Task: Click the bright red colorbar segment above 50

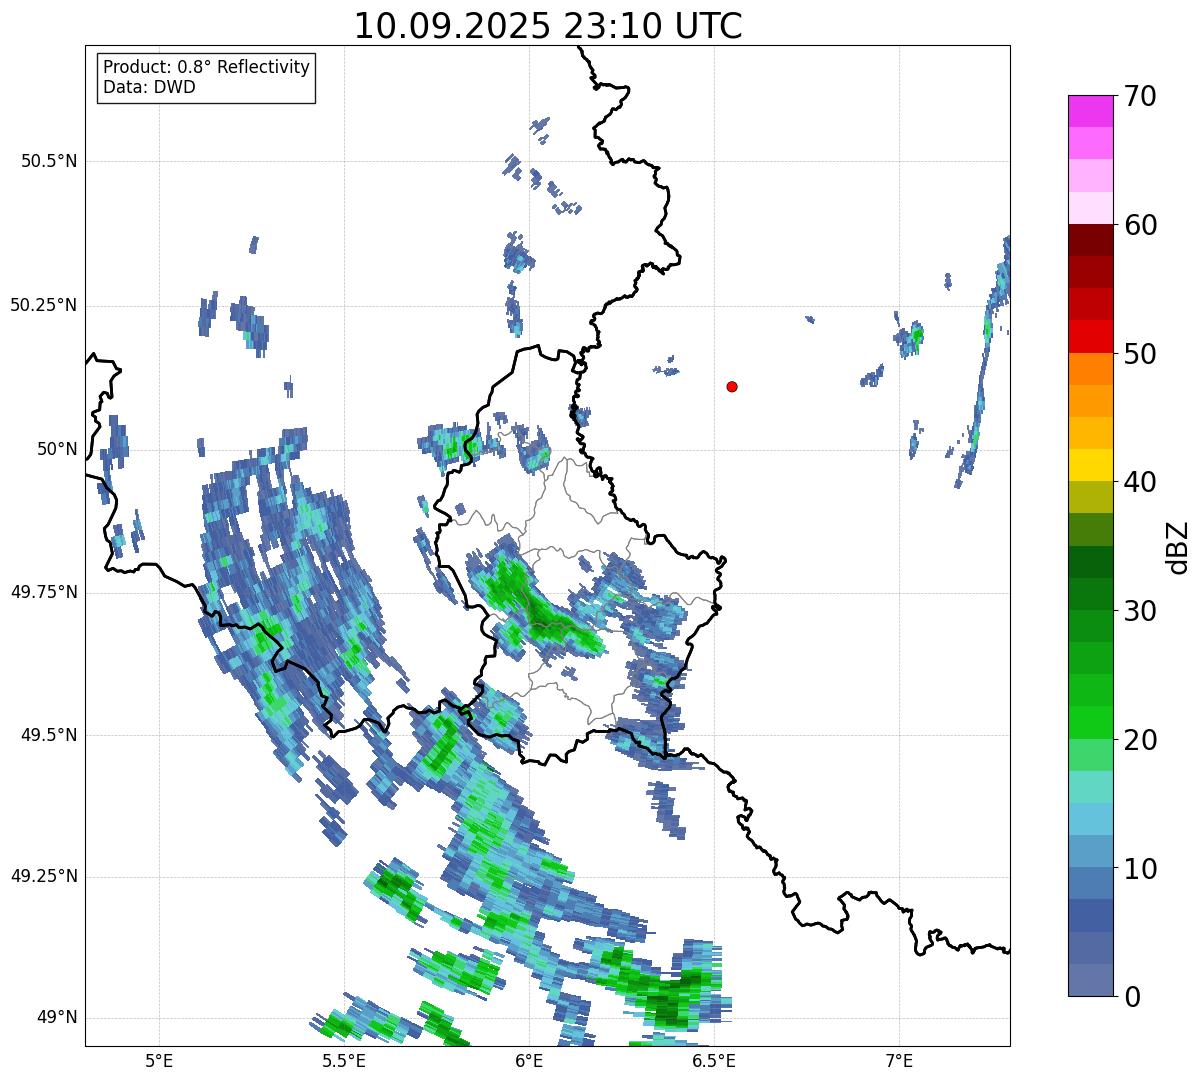Action: pos(1091,337)
